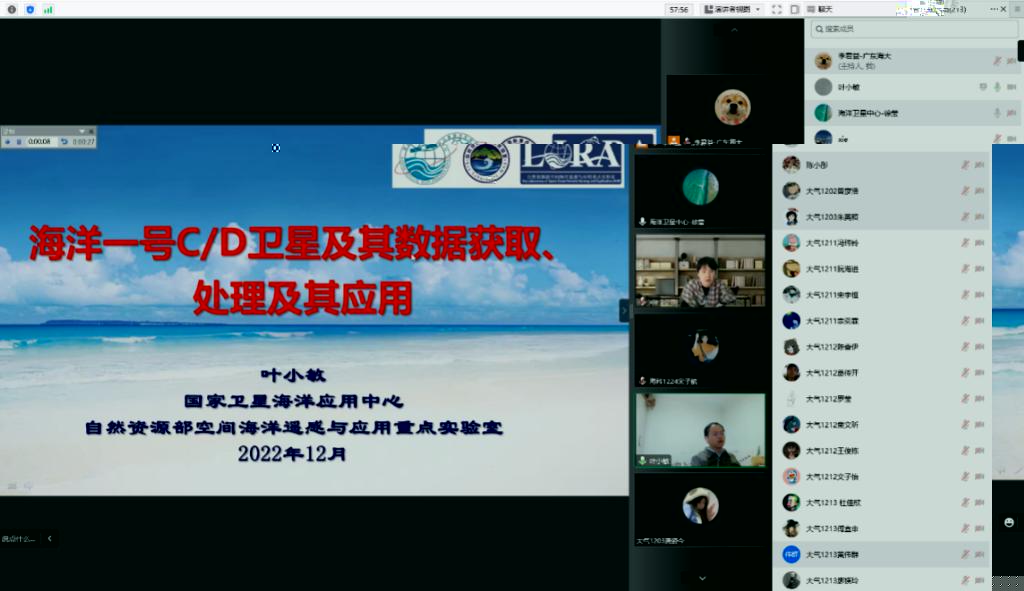Select the 海洋卫星中心 video tile
The image size is (1024, 591).
click(x=700, y=191)
